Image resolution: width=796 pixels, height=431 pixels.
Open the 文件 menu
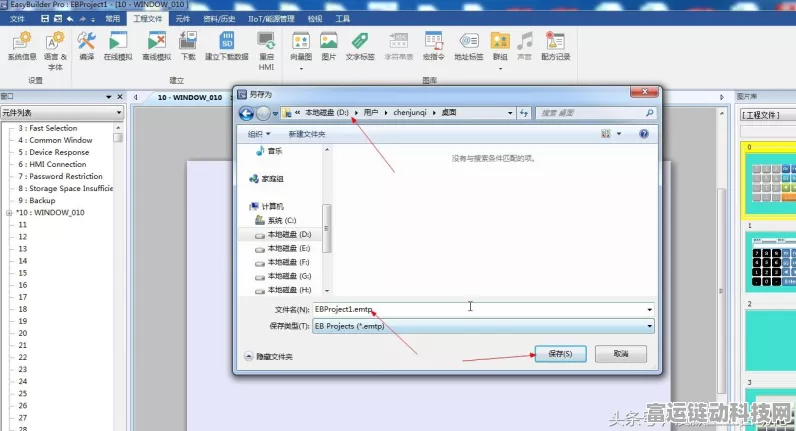coord(17,19)
